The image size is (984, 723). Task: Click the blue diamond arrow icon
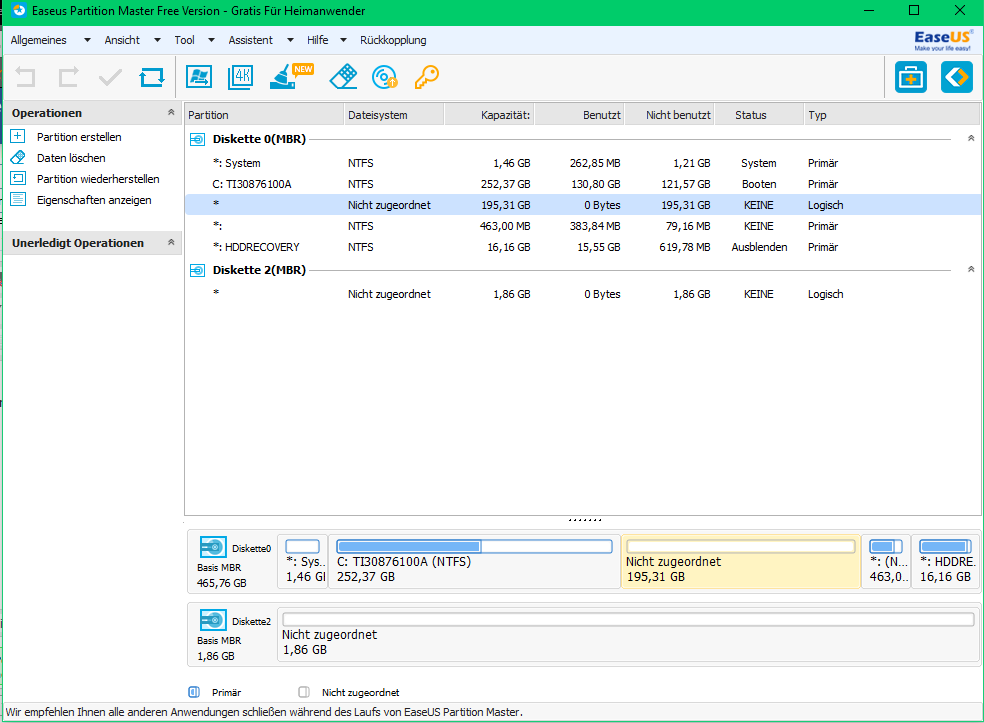[x=956, y=77]
